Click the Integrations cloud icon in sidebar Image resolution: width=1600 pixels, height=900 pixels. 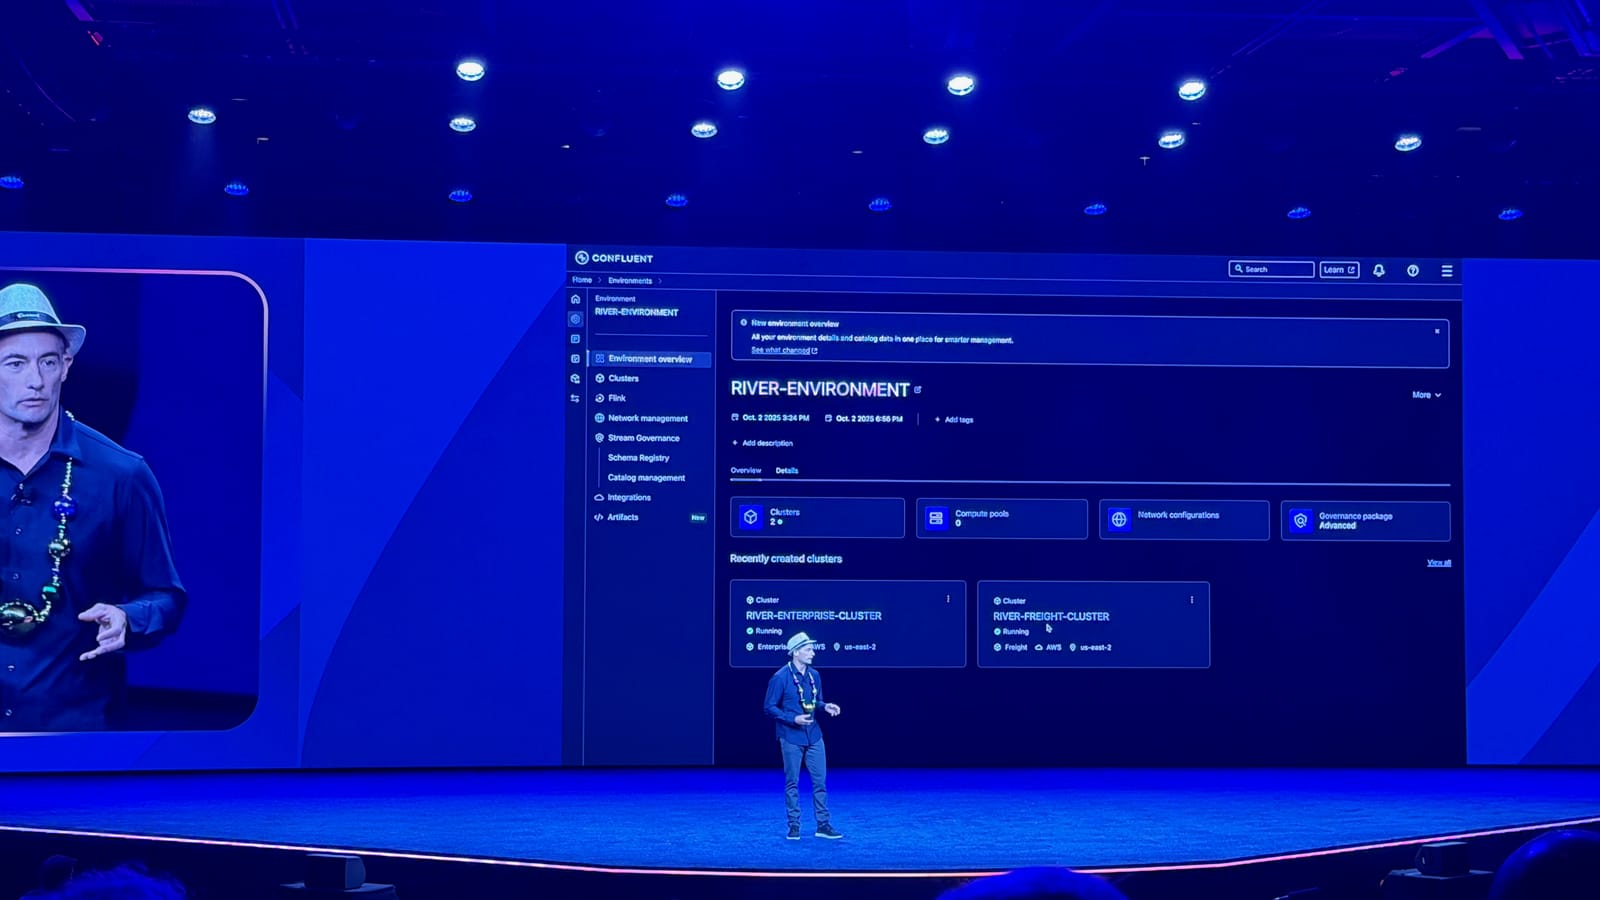click(x=599, y=497)
